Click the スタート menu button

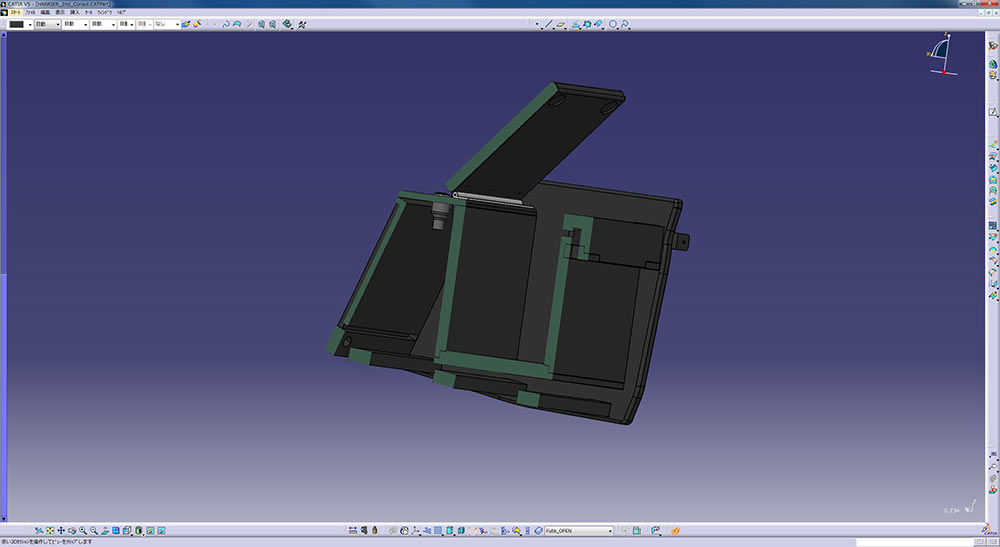coord(15,11)
